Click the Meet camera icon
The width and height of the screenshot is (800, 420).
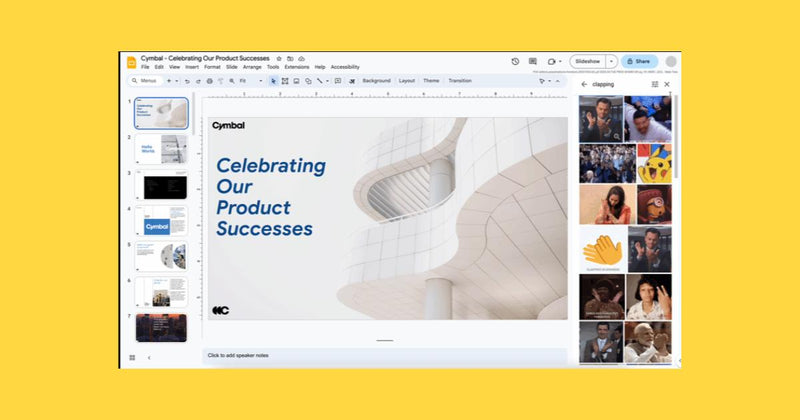551,61
